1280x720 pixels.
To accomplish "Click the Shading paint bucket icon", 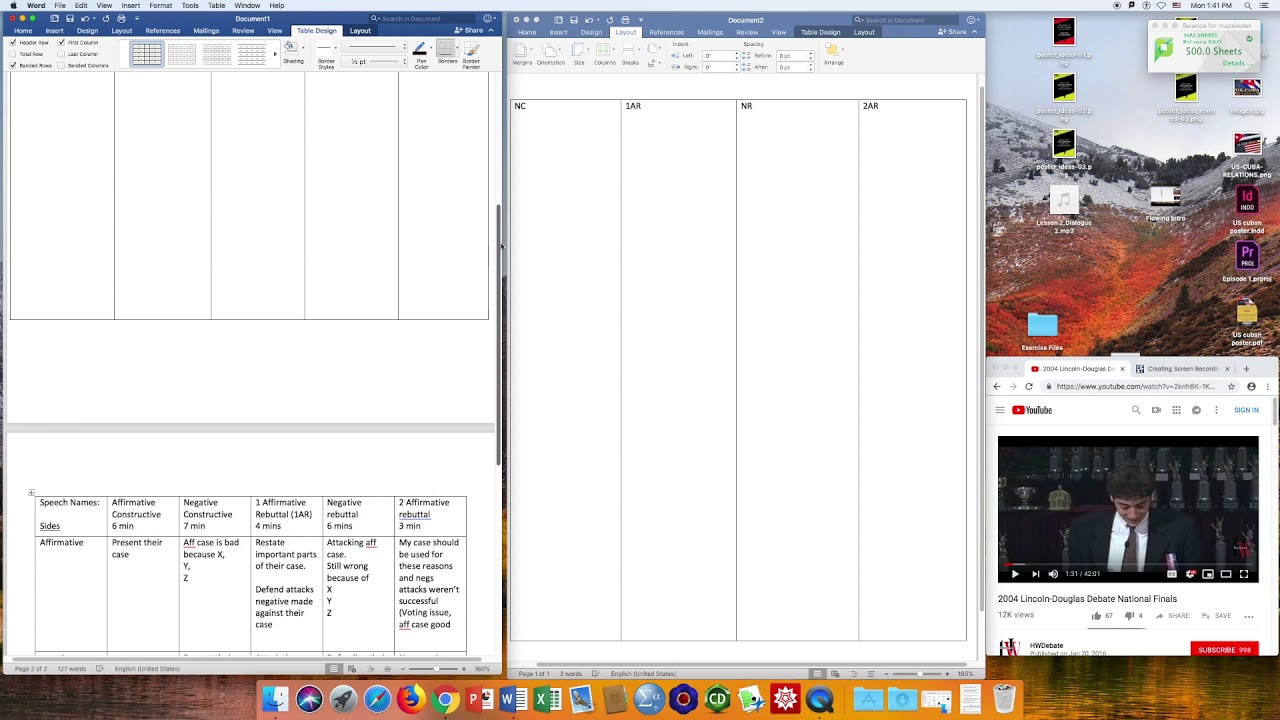I will pyautogui.click(x=290, y=48).
